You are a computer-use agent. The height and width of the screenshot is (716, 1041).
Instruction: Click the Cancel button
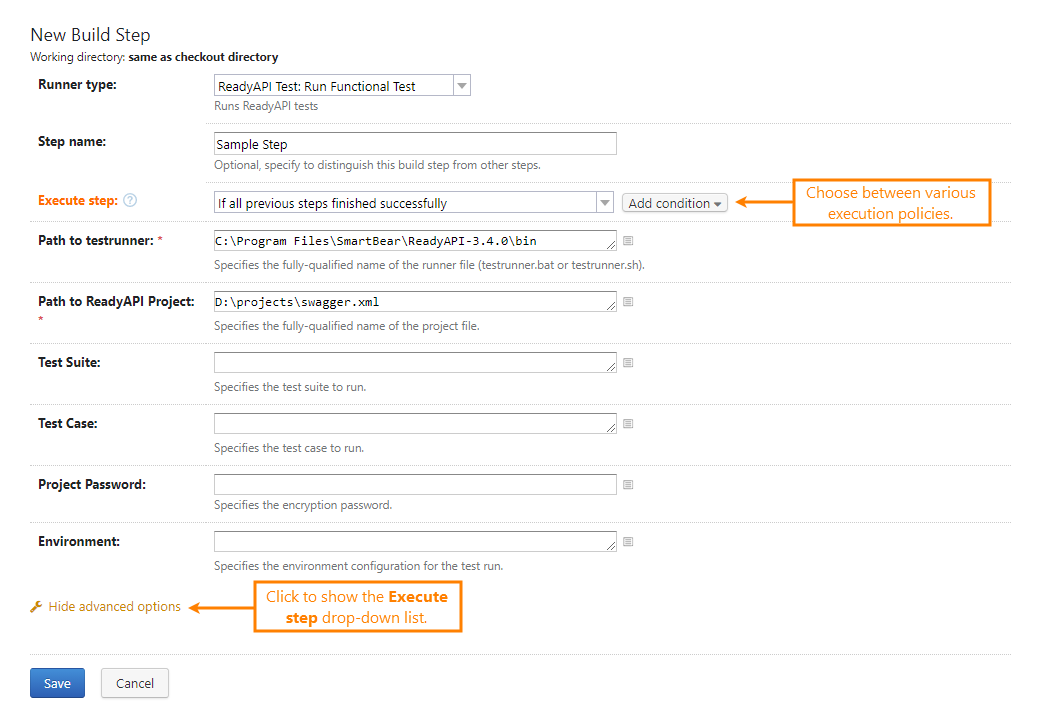134,683
